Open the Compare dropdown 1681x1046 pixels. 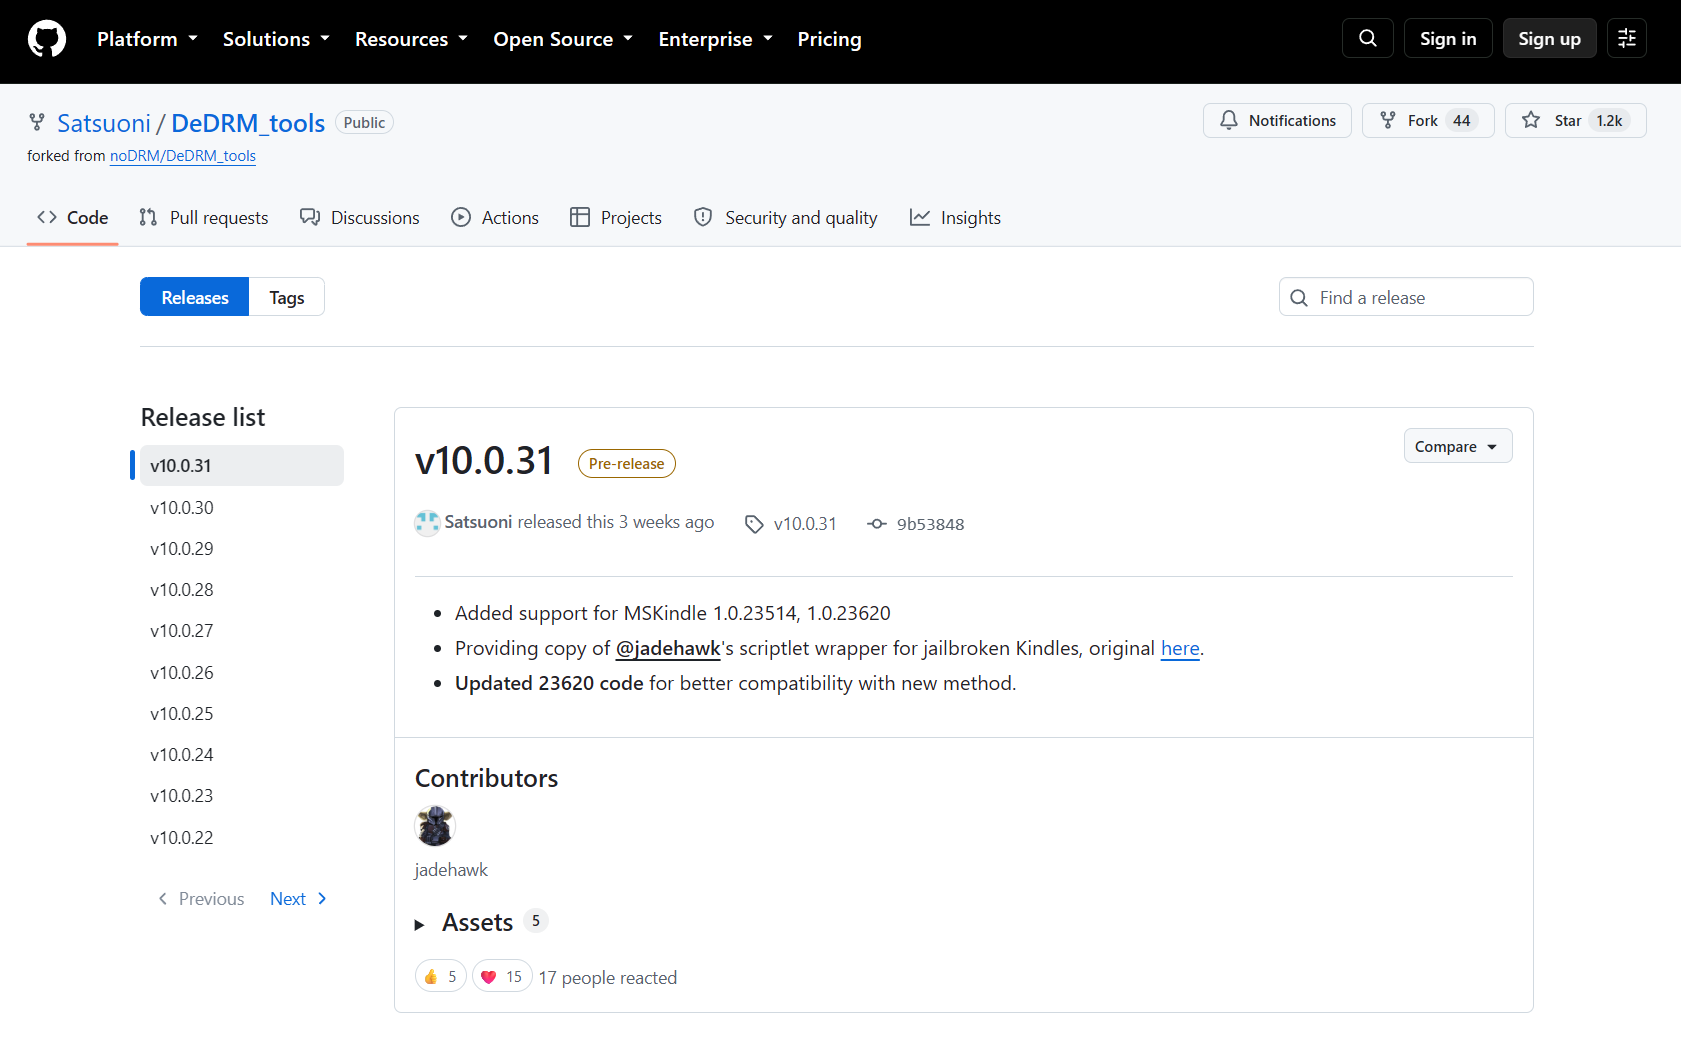tap(1458, 446)
